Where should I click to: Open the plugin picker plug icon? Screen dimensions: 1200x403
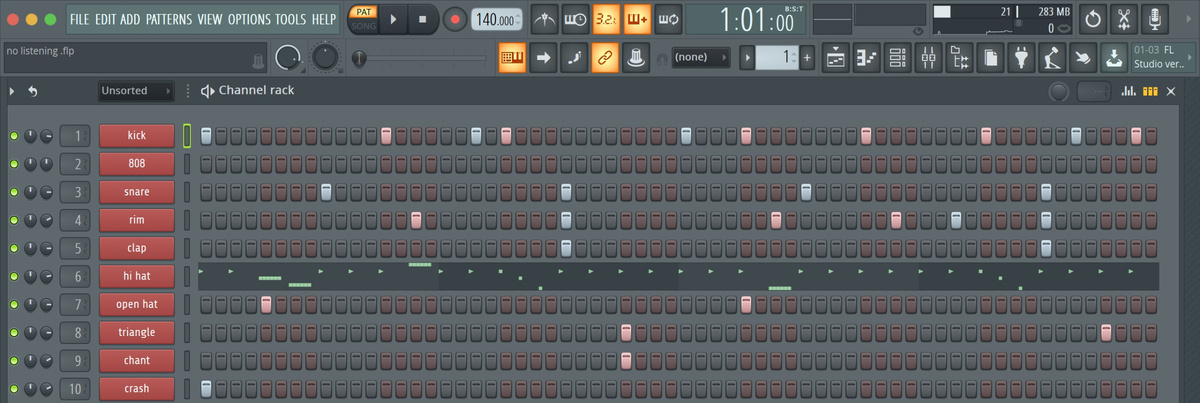(1022, 58)
